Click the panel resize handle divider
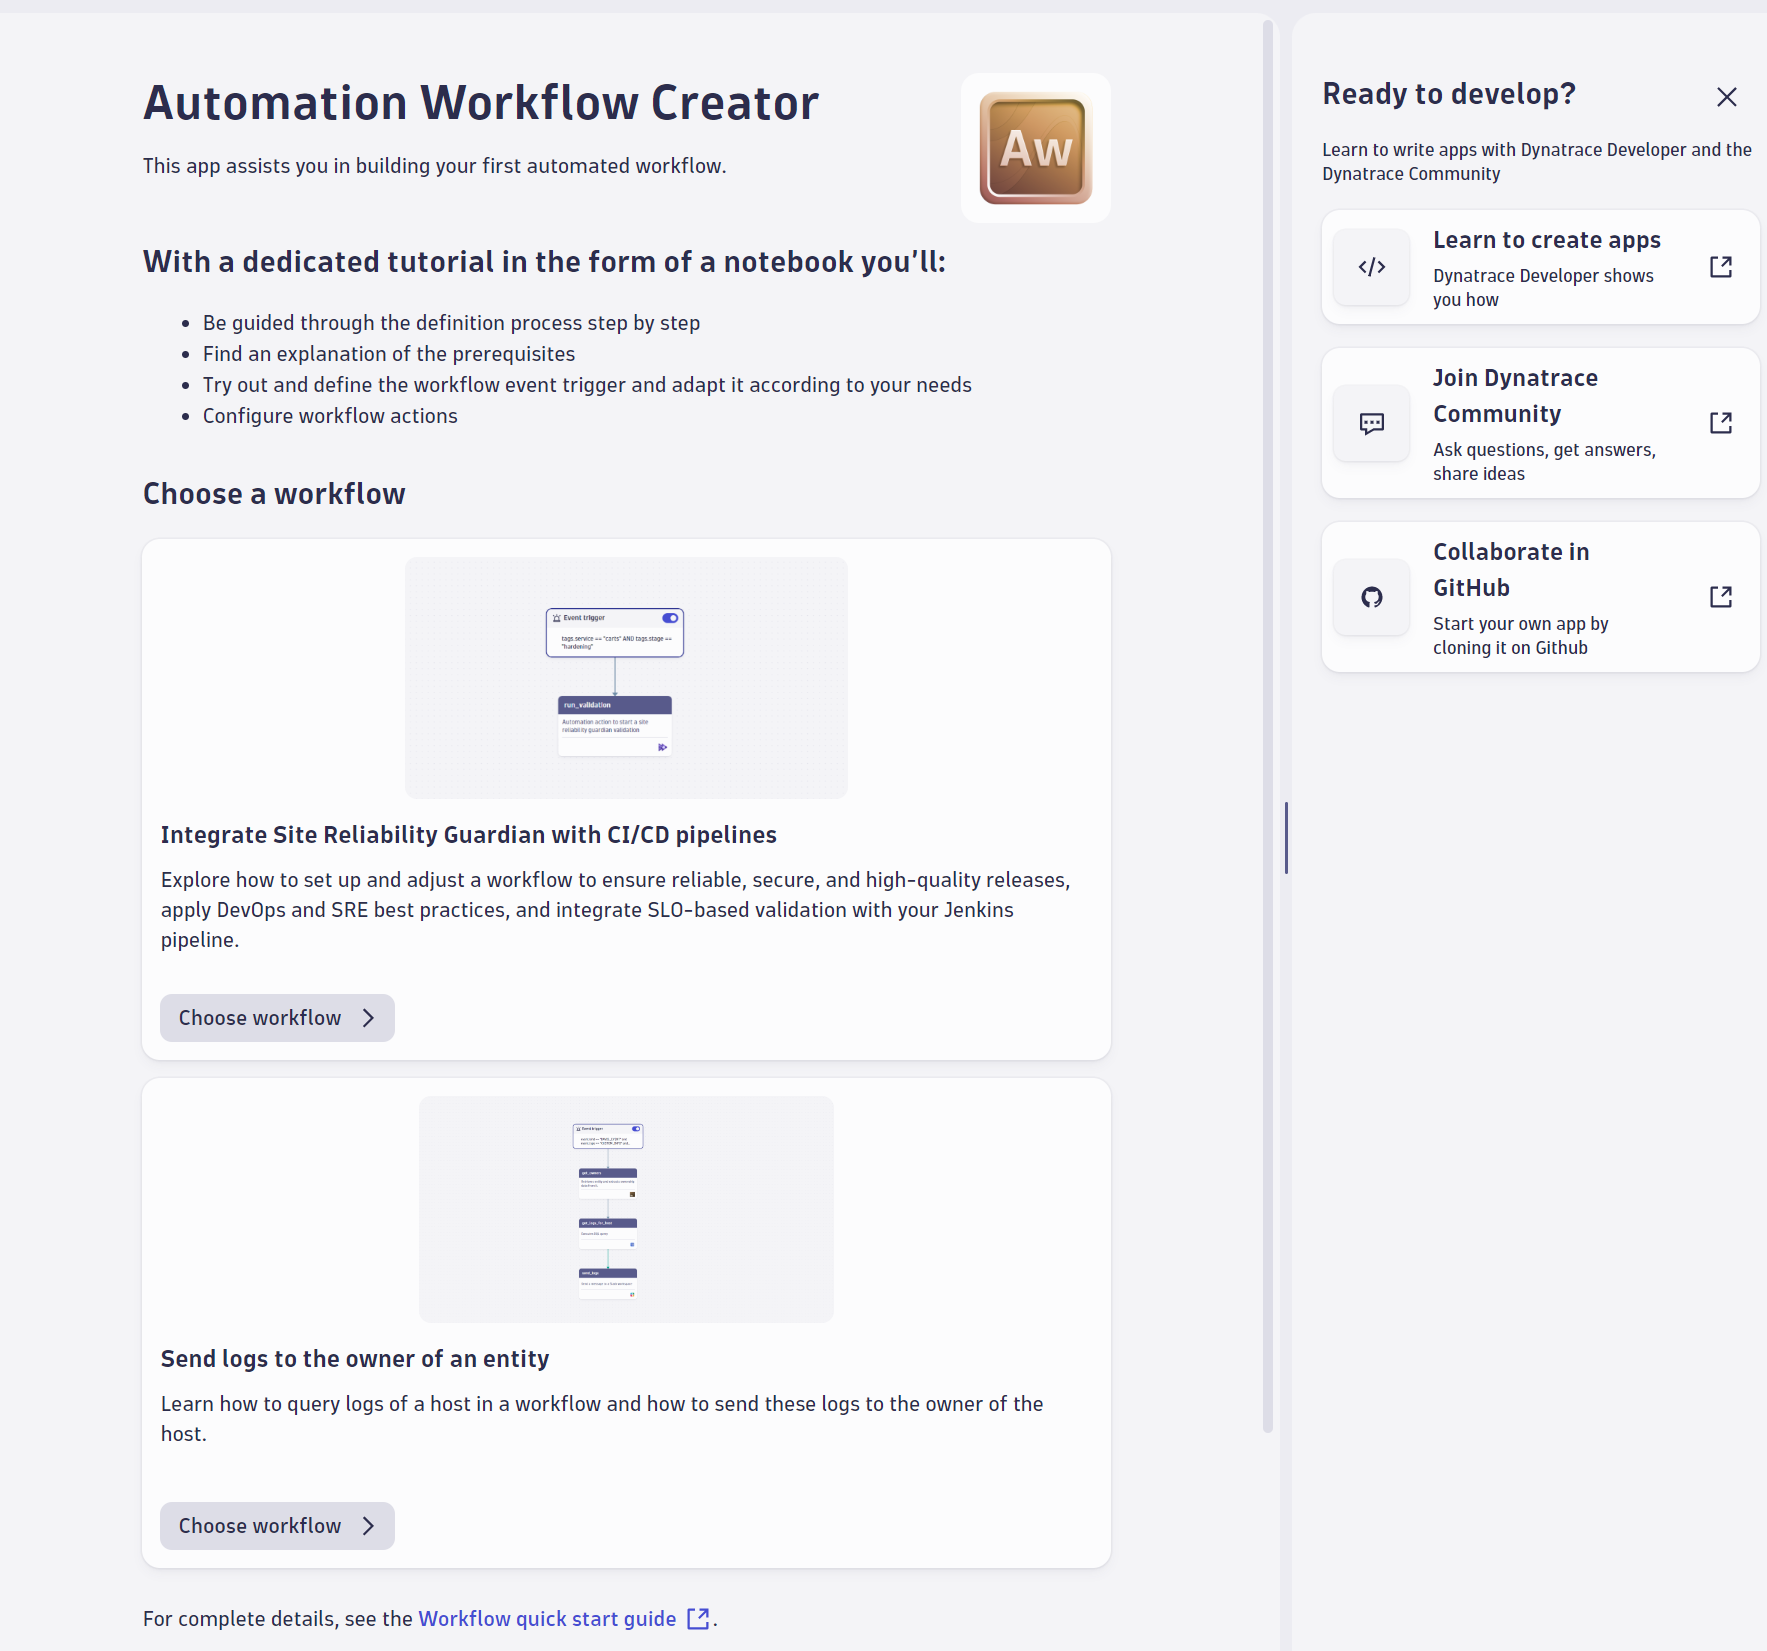The height and width of the screenshot is (1651, 1767). click(1286, 838)
